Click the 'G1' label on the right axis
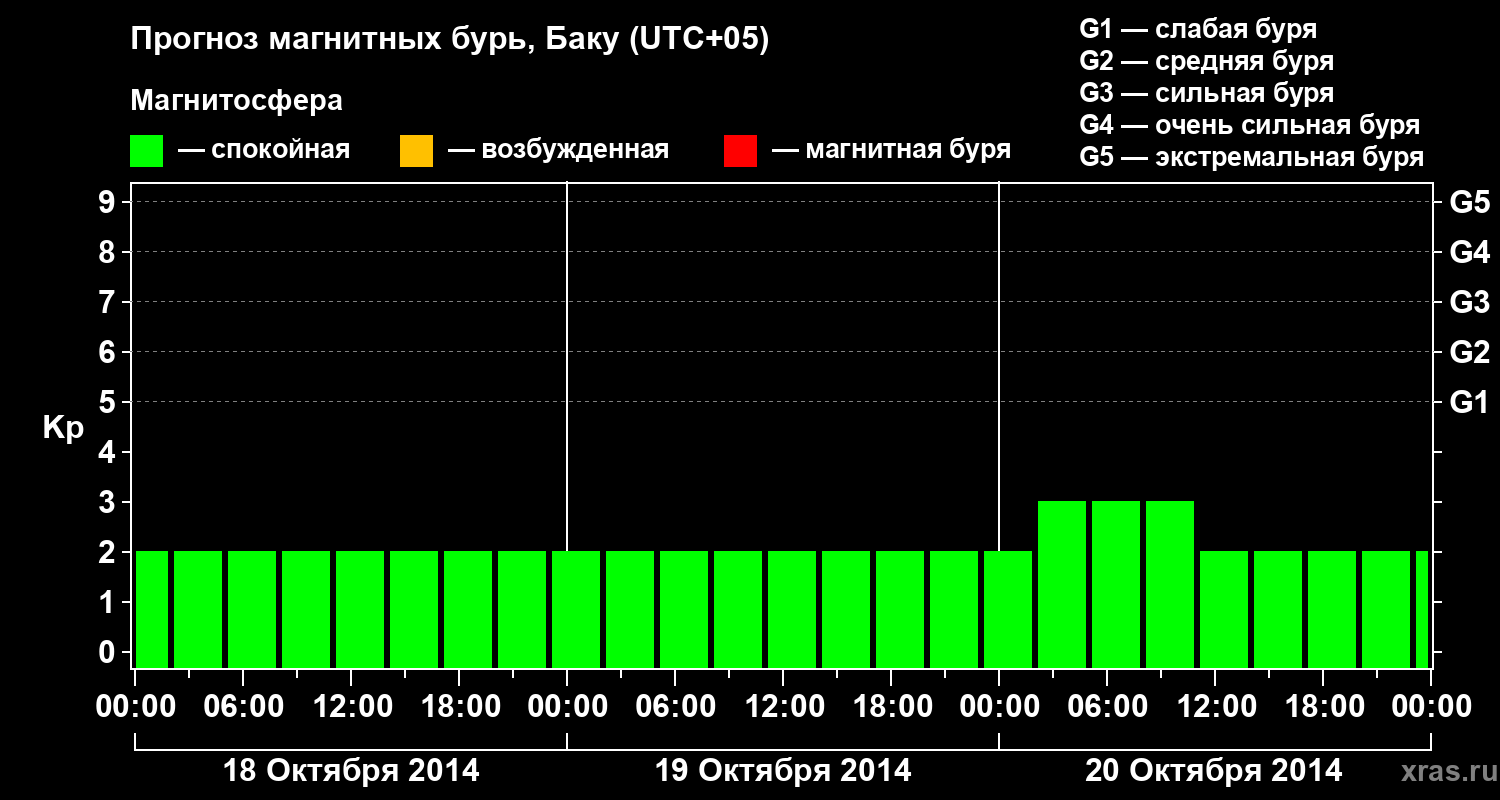Screen dimensions: 1500x800 pos(1469,403)
